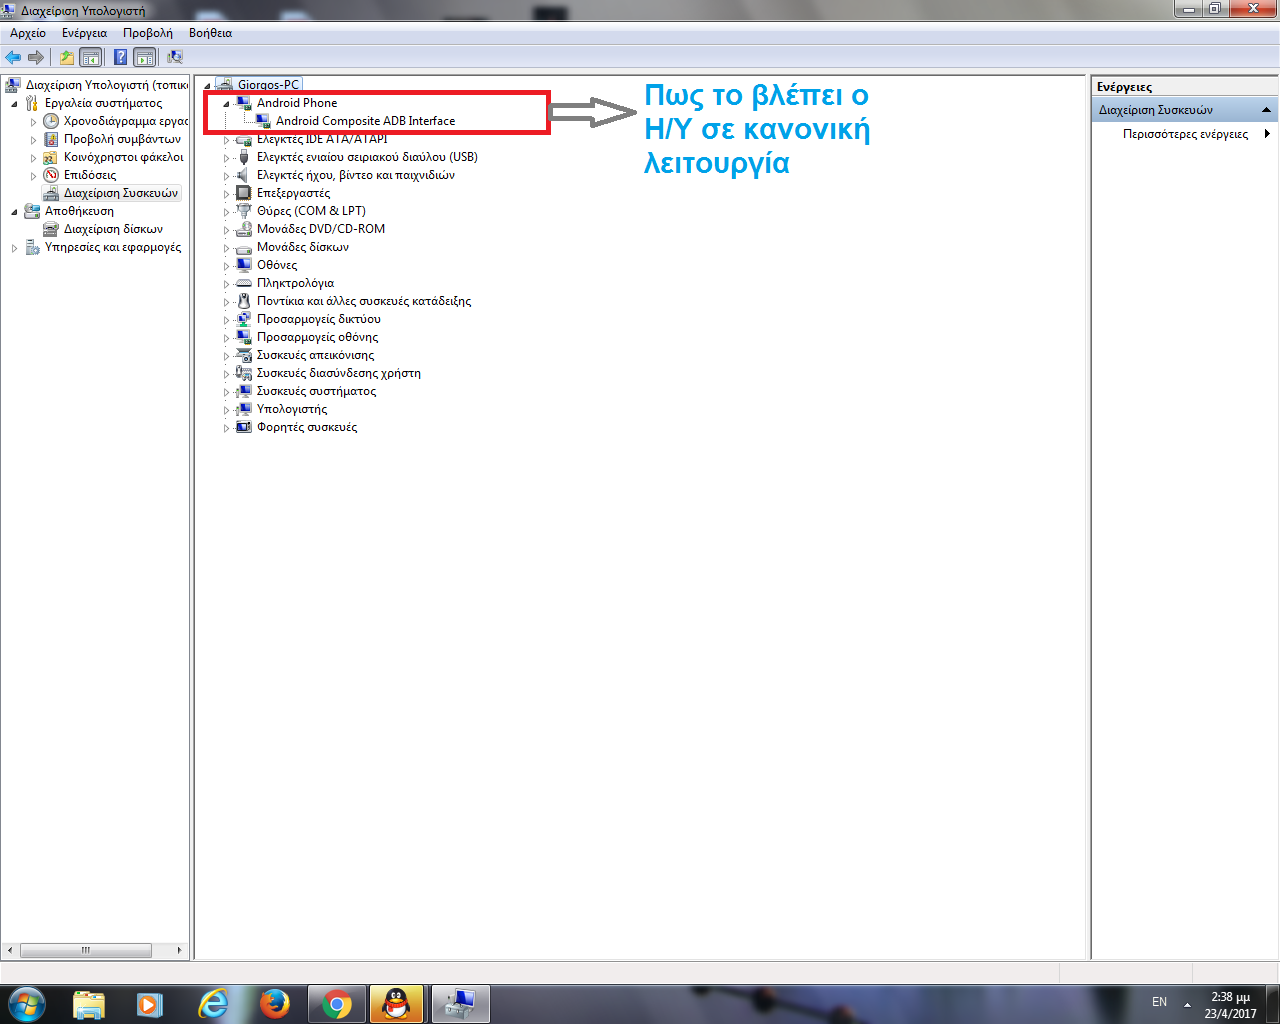Open the Προβολή menu
This screenshot has width=1280, height=1024.
click(147, 33)
